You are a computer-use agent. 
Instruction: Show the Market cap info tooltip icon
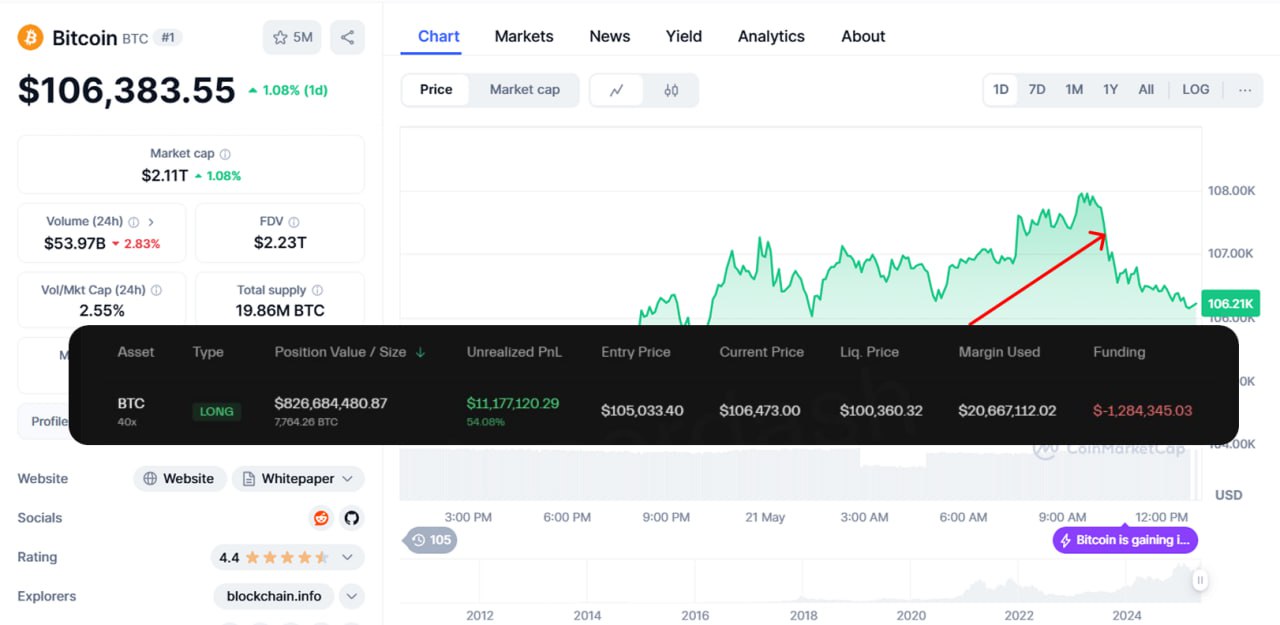pyautogui.click(x=225, y=154)
